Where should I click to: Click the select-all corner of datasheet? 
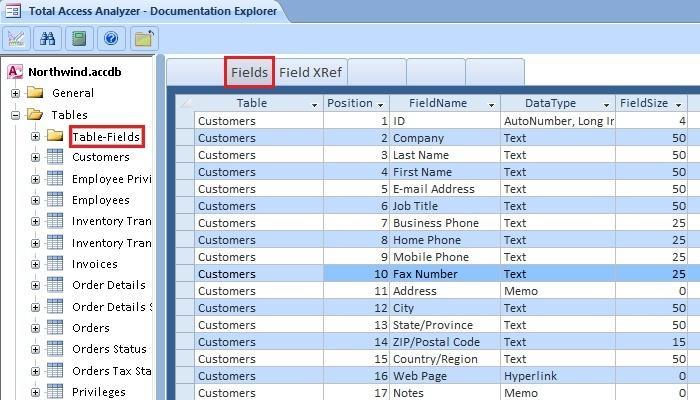pyautogui.click(x=184, y=103)
